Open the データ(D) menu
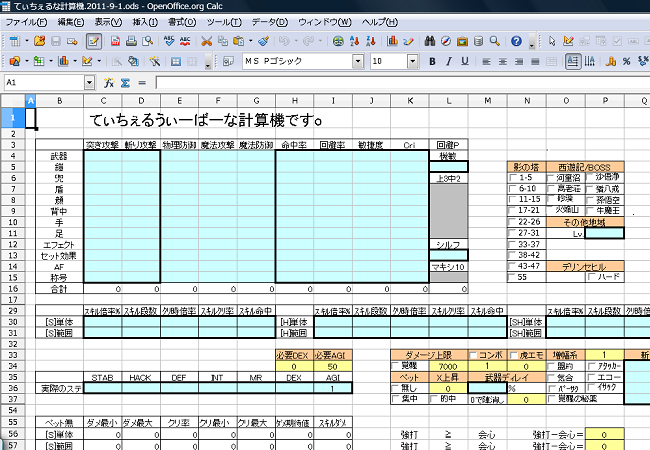This screenshot has height=450, width=650. pyautogui.click(x=268, y=21)
